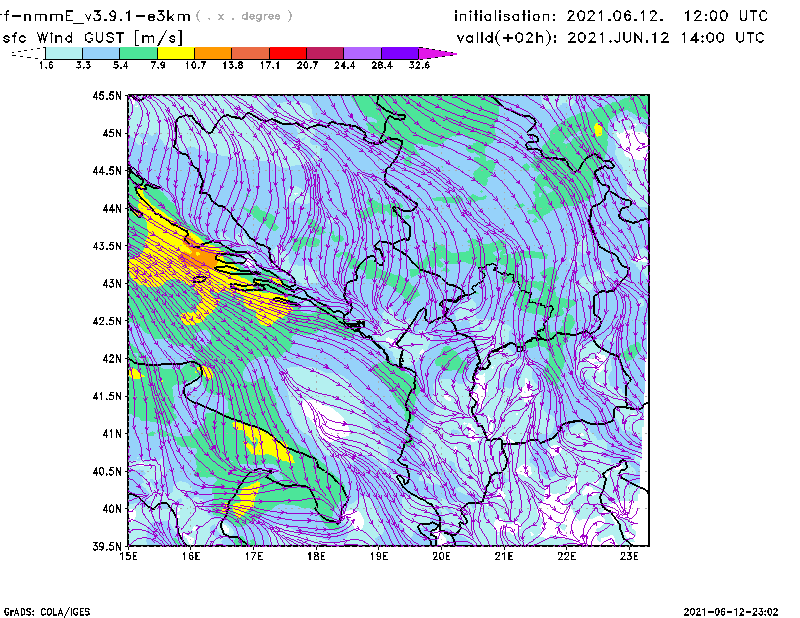Click the light blue 3.3–5.4 legend swatch
This screenshot has width=800, height=618.
click(101, 53)
